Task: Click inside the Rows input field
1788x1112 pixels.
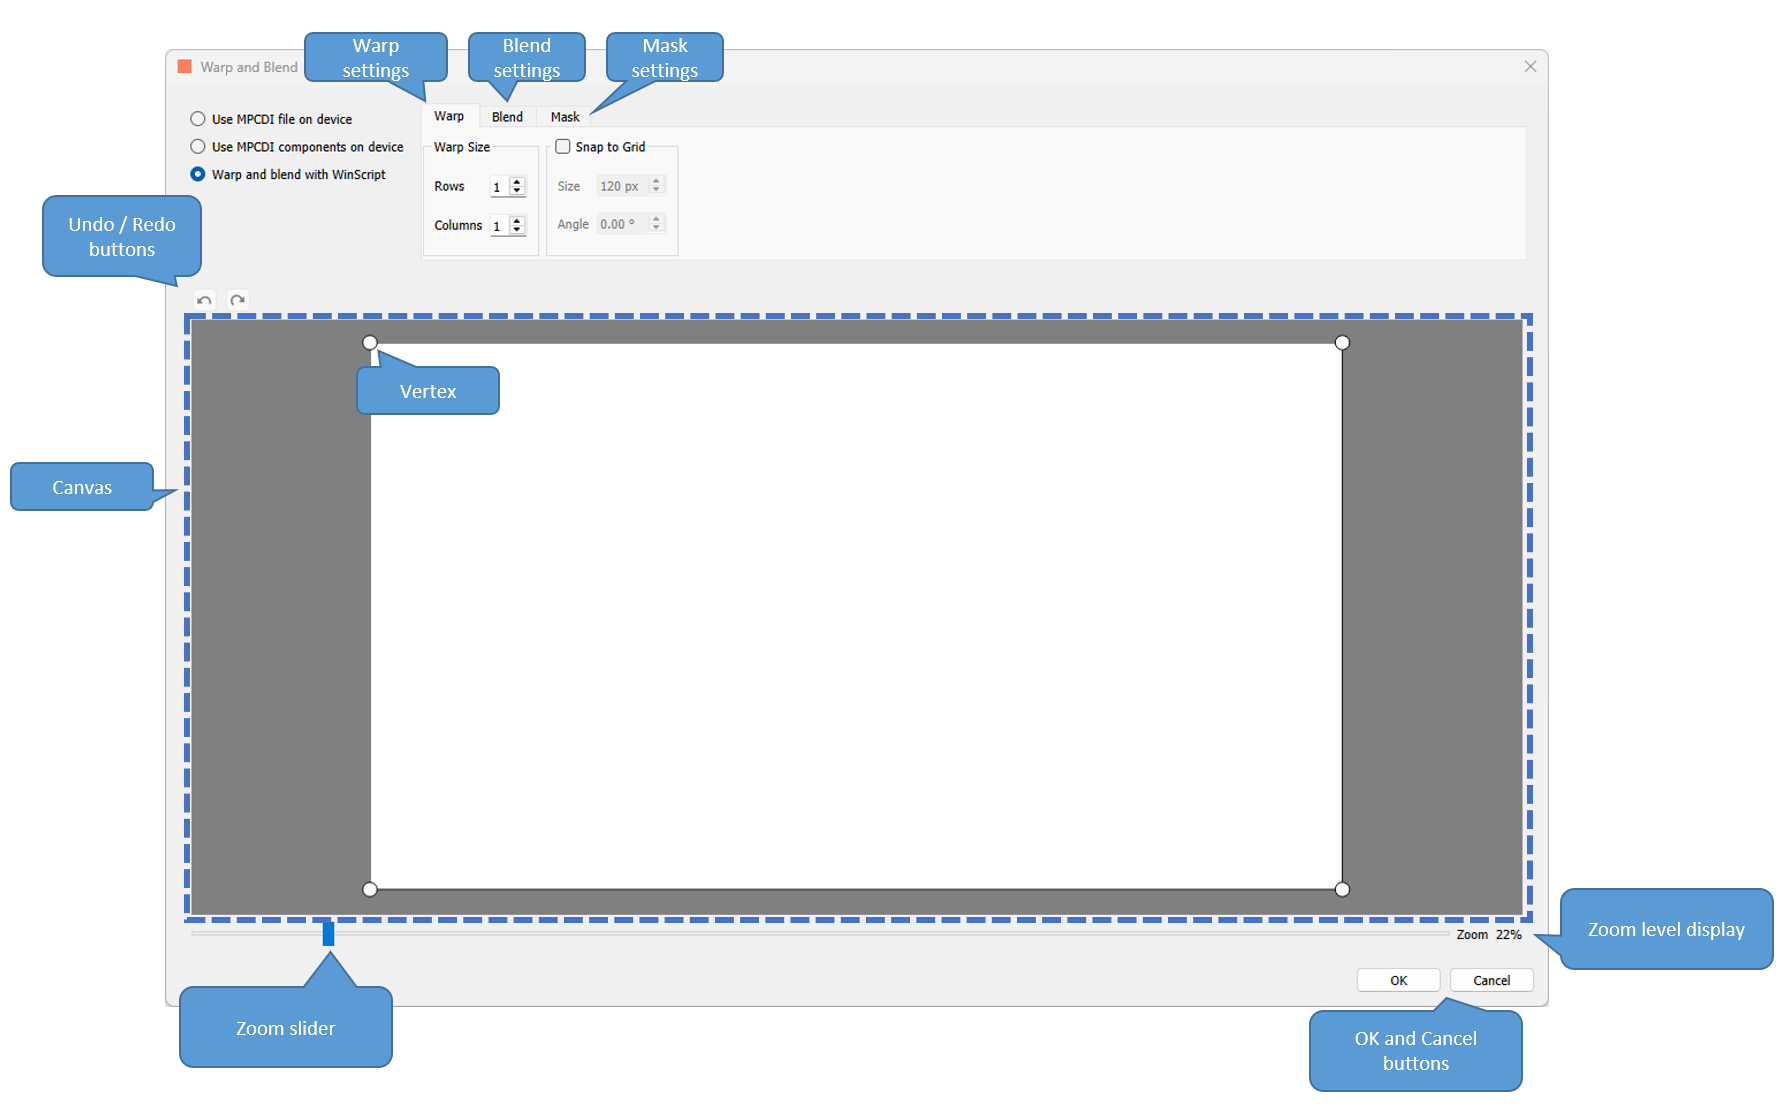Action: tap(498, 187)
